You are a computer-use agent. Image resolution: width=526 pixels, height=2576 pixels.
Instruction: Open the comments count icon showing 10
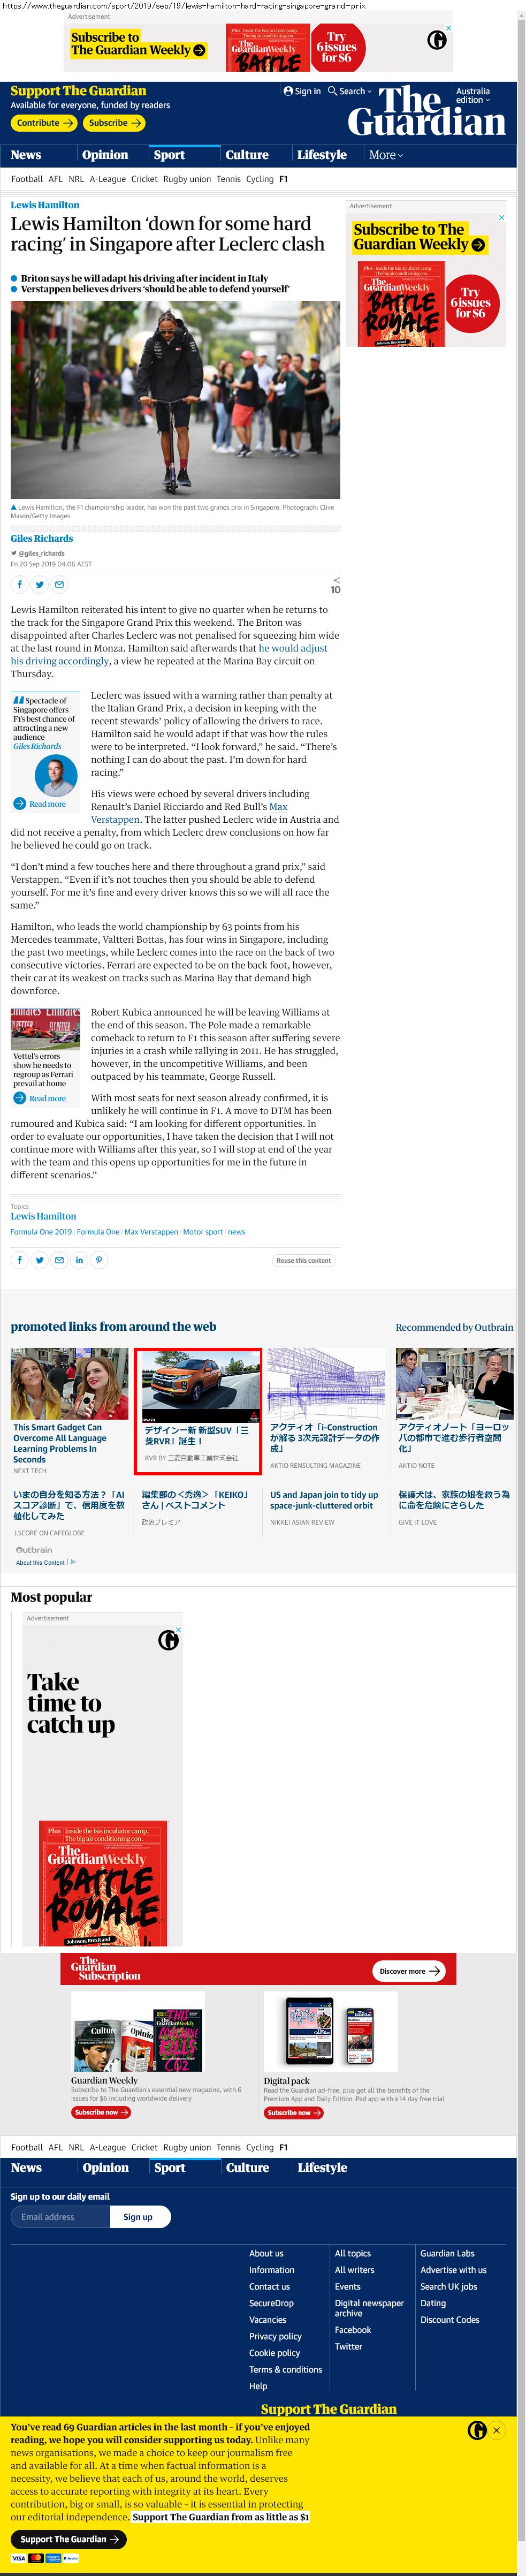click(x=335, y=585)
